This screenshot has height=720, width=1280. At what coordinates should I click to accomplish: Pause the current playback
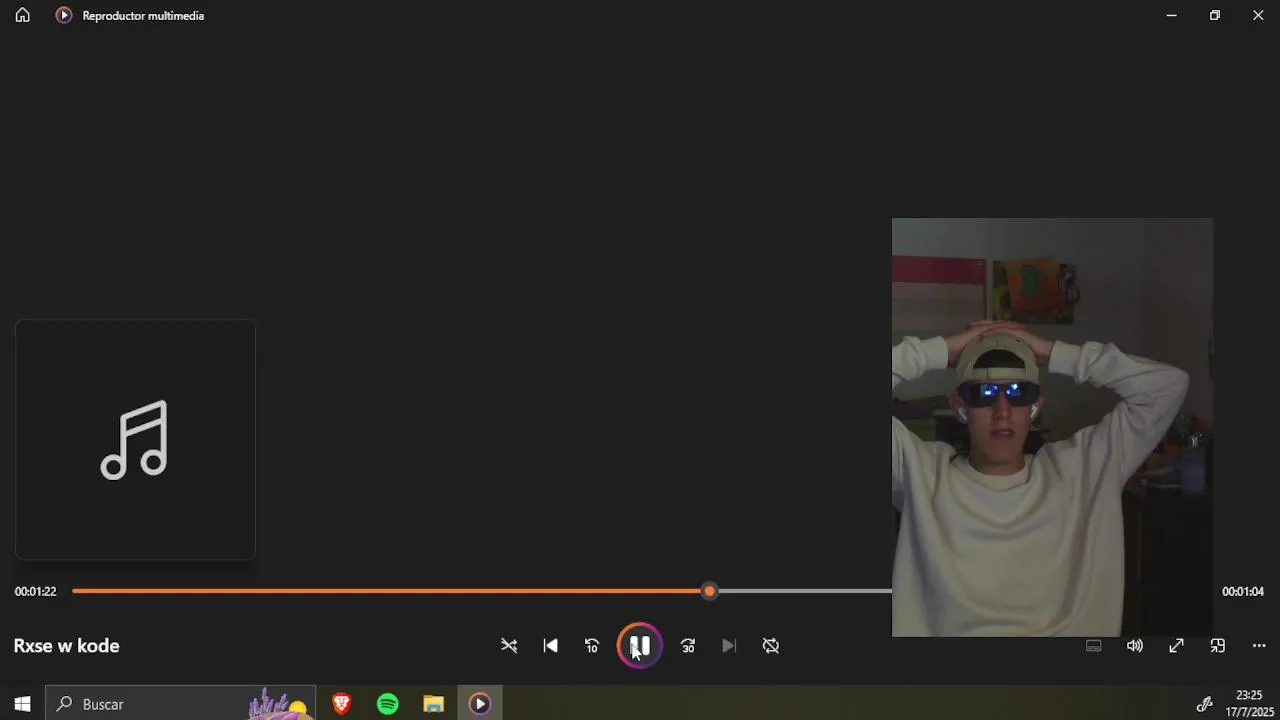(640, 646)
